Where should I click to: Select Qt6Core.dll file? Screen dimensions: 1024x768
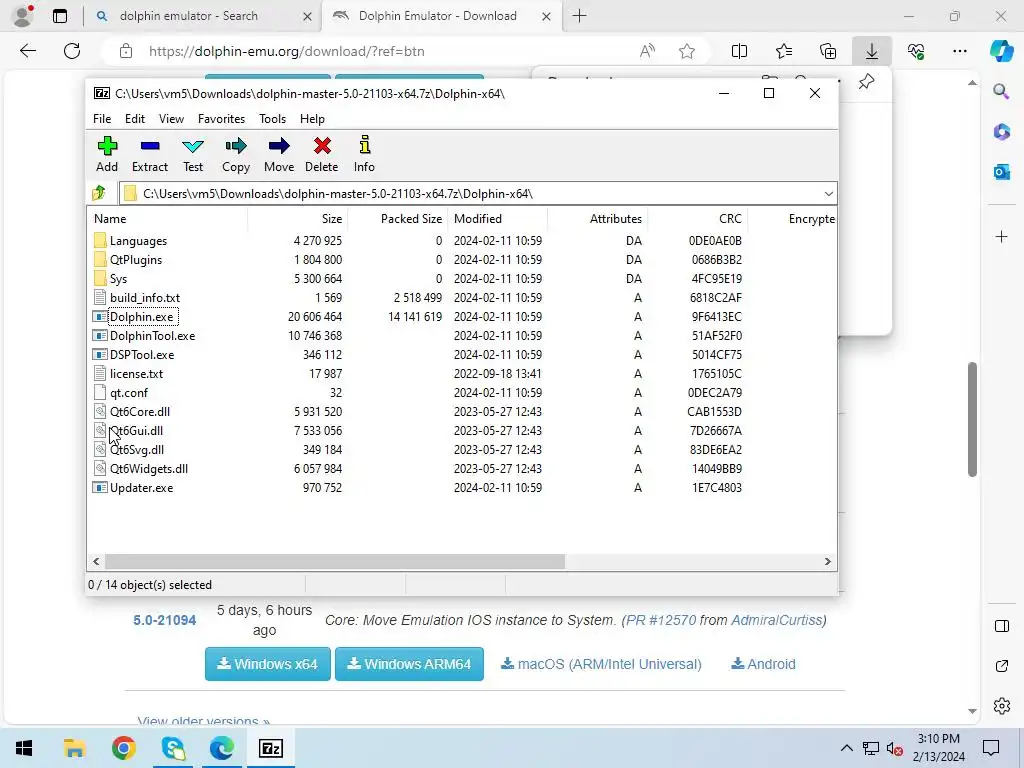pyautogui.click(x=140, y=411)
